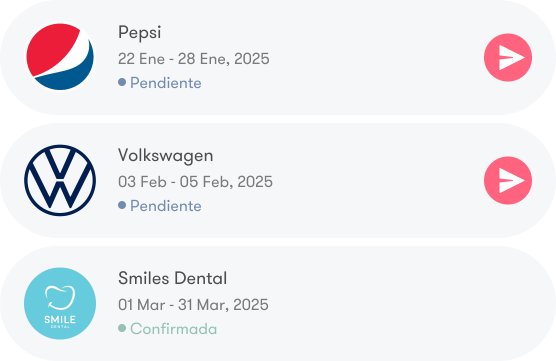
Task: Click the Smile Dental logo icon
Action: [60, 303]
